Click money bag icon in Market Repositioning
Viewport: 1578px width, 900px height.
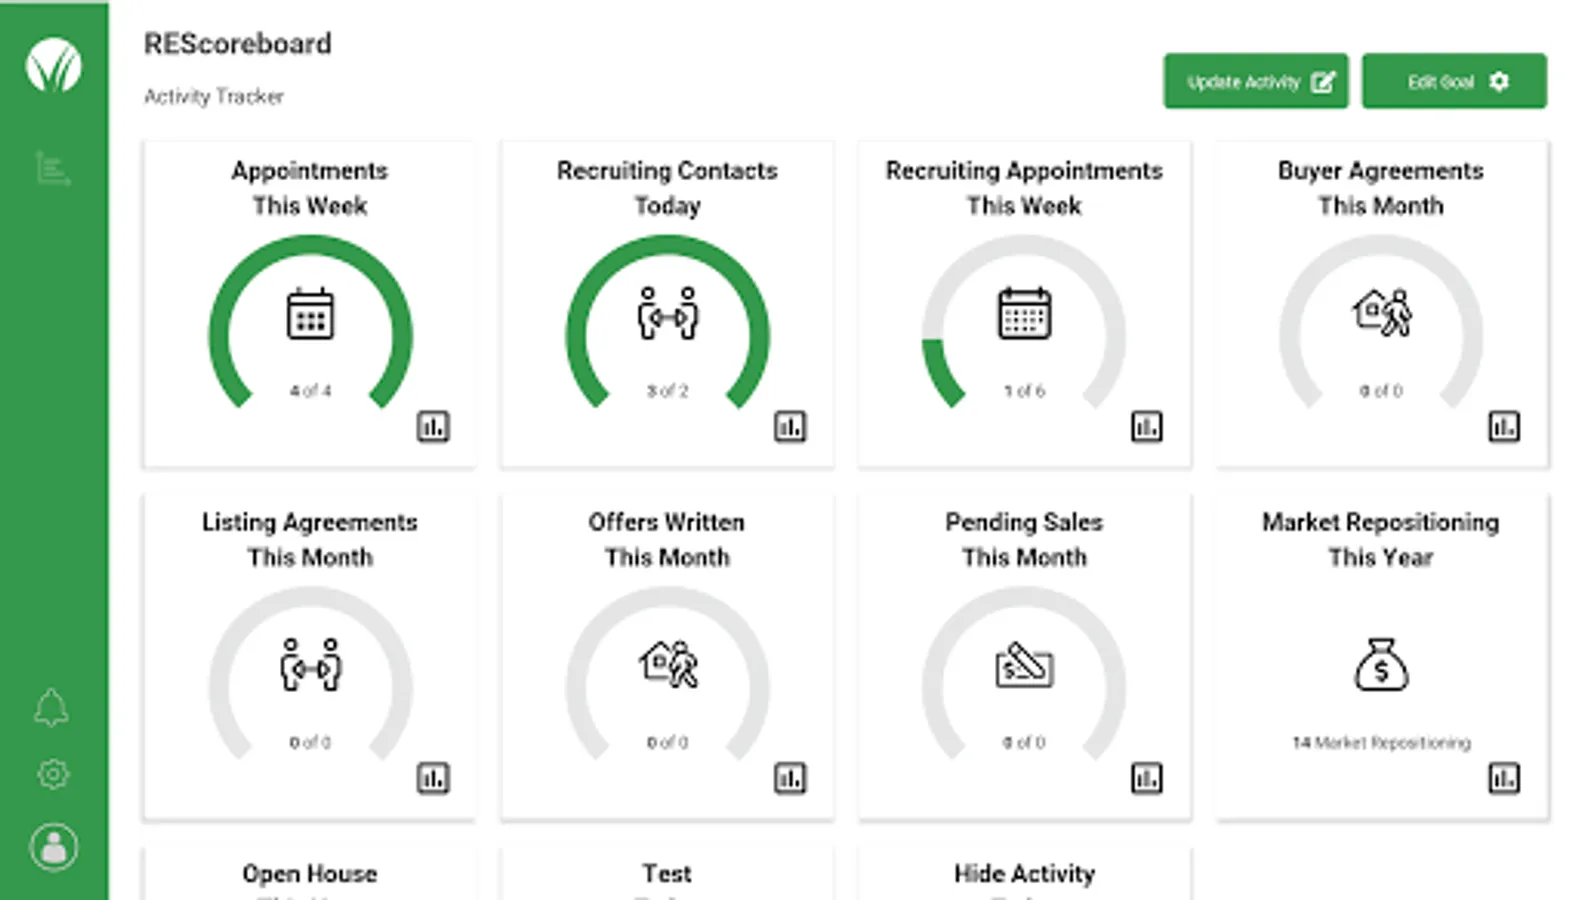(1381, 665)
